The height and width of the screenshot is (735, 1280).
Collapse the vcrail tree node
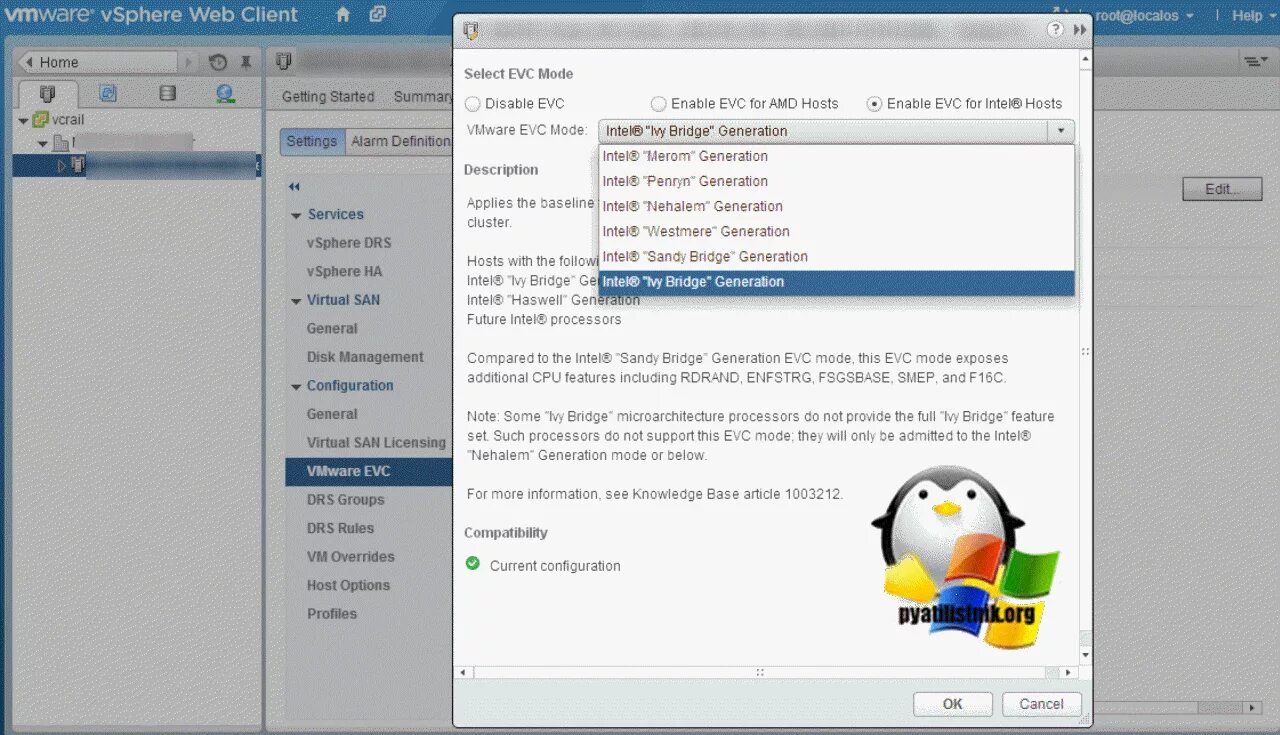[23, 120]
